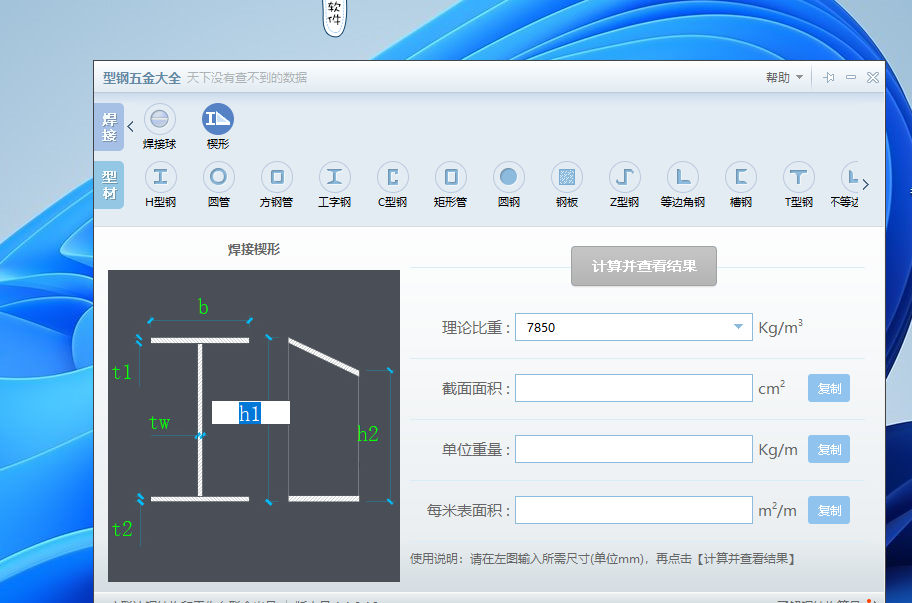Viewport: 912px width, 603px height.
Task: Choose the 等边角钢 equal angle icon
Action: coord(683,177)
